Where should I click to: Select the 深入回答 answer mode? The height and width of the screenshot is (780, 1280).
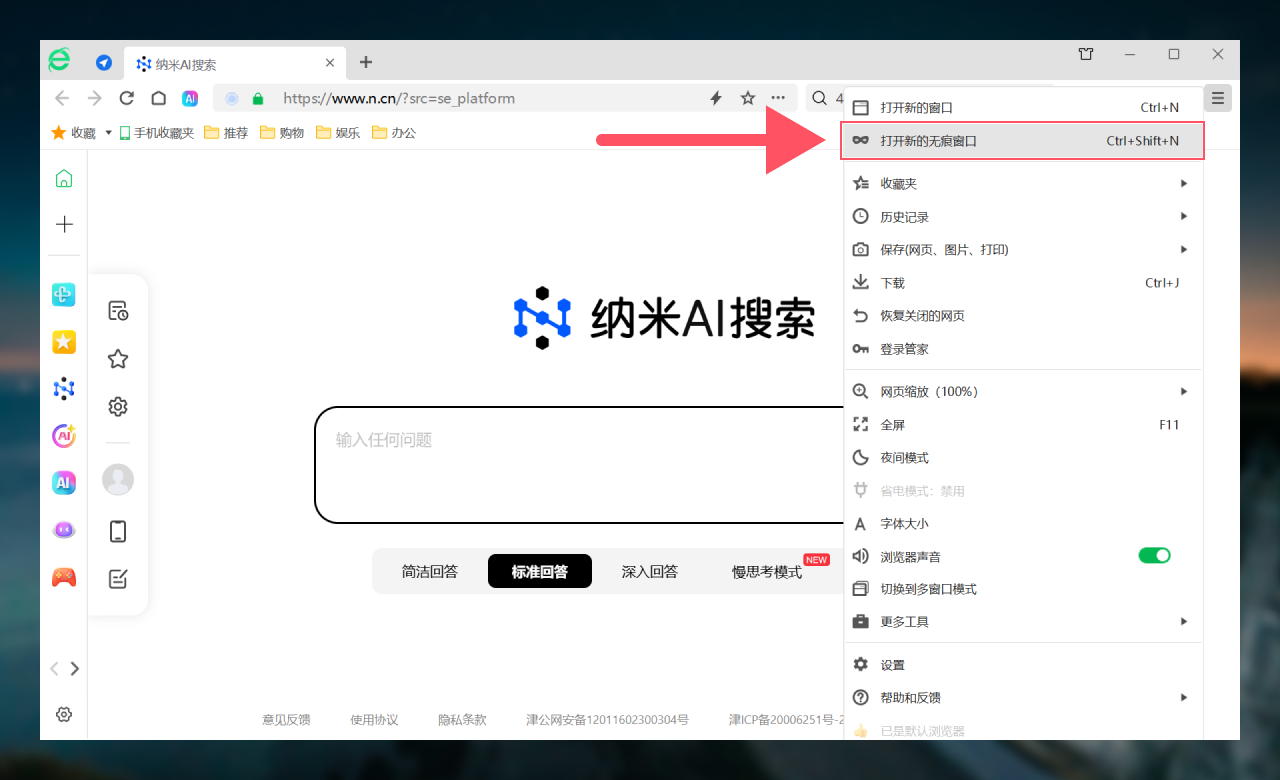pyautogui.click(x=649, y=572)
